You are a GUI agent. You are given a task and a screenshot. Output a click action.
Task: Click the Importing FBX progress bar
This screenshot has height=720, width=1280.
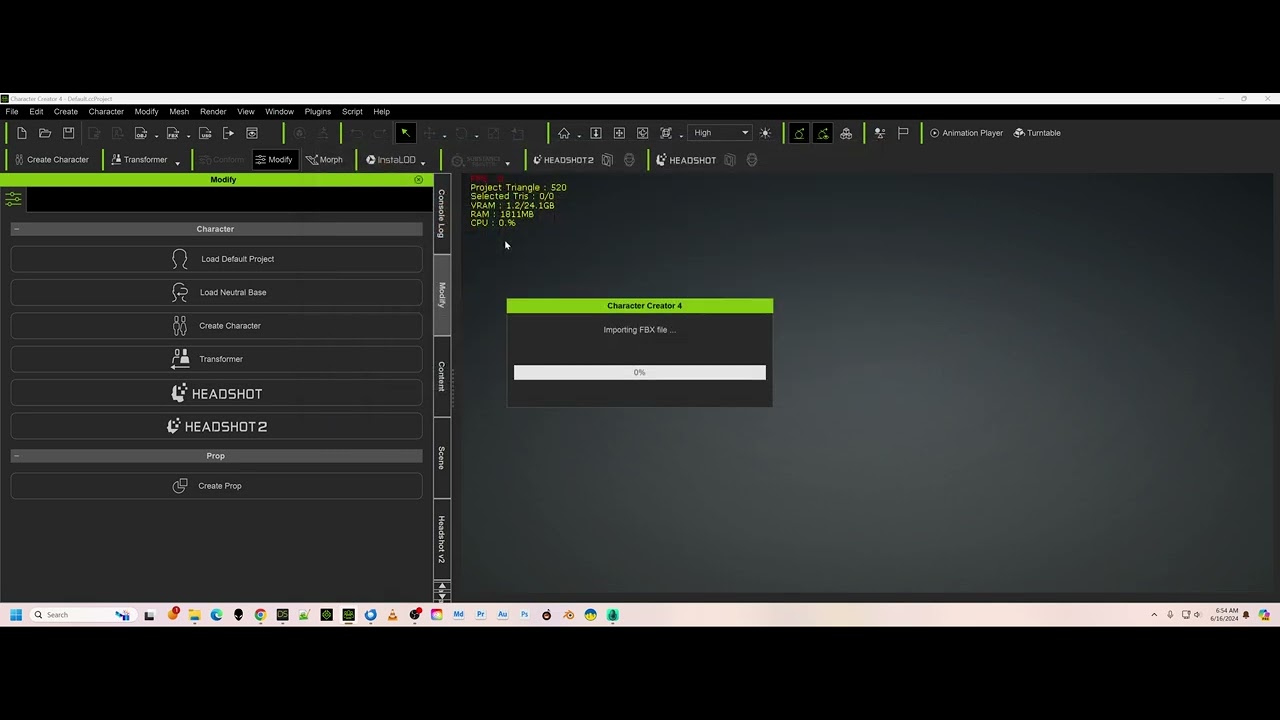point(640,372)
